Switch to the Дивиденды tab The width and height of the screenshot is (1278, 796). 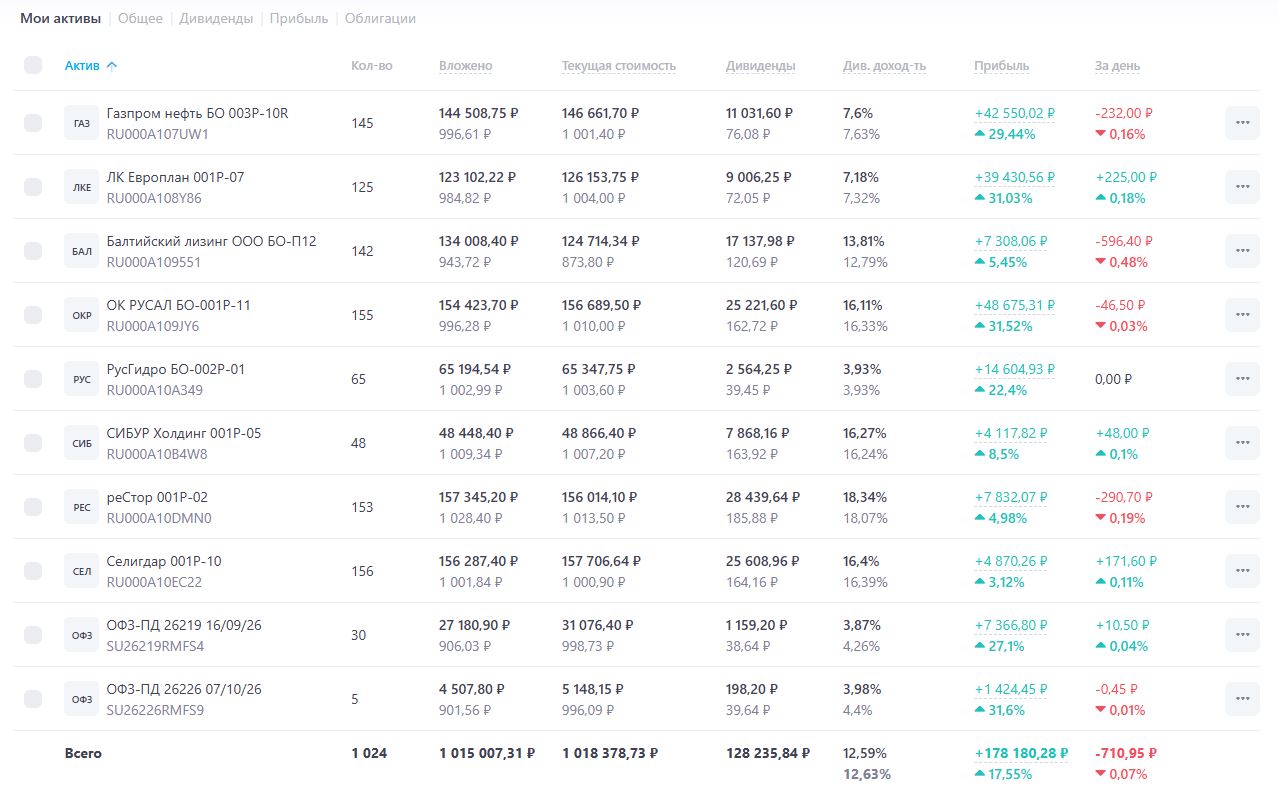coord(216,19)
